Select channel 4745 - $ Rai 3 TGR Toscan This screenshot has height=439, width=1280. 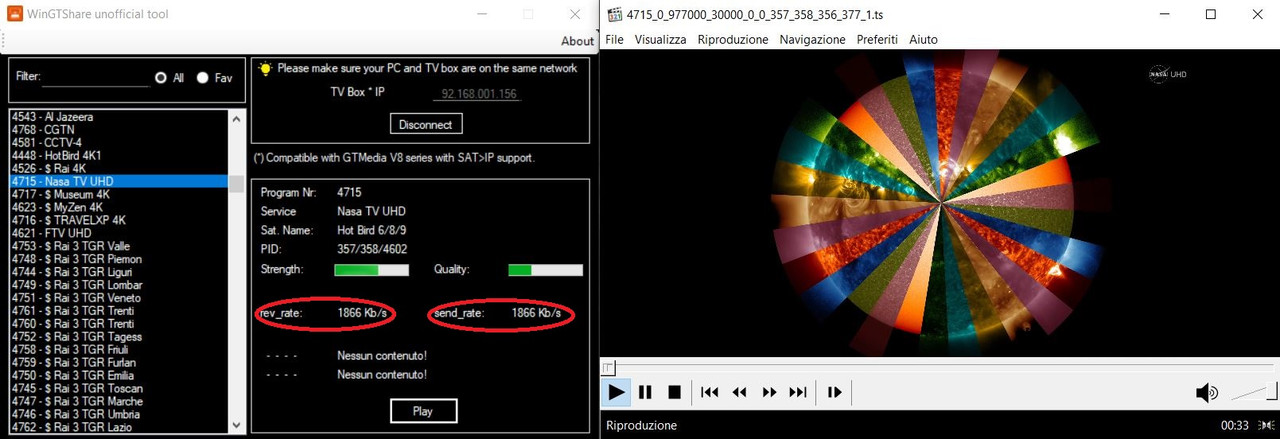pos(119,388)
